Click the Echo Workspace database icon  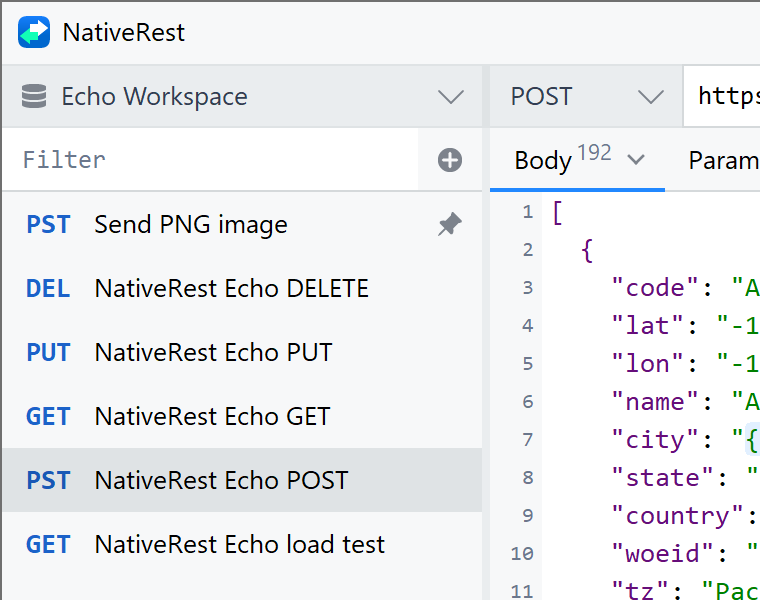pyautogui.click(x=34, y=96)
